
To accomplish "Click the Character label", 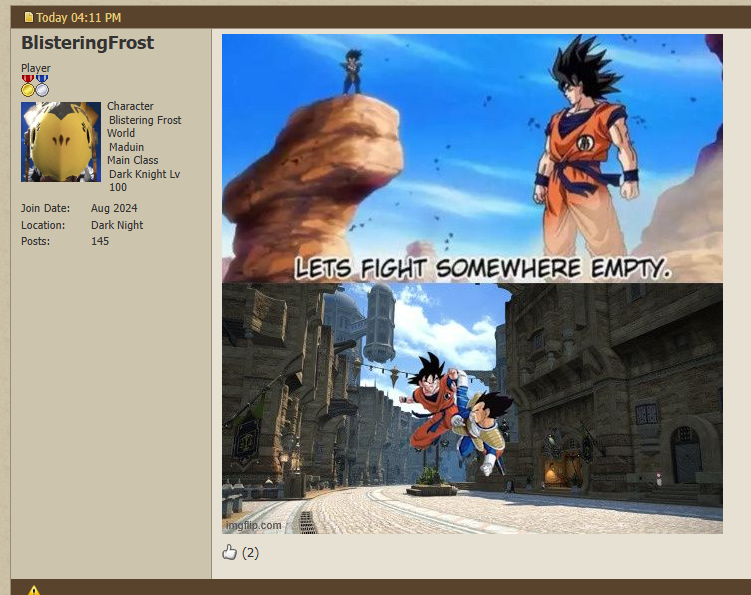I will pos(130,106).
